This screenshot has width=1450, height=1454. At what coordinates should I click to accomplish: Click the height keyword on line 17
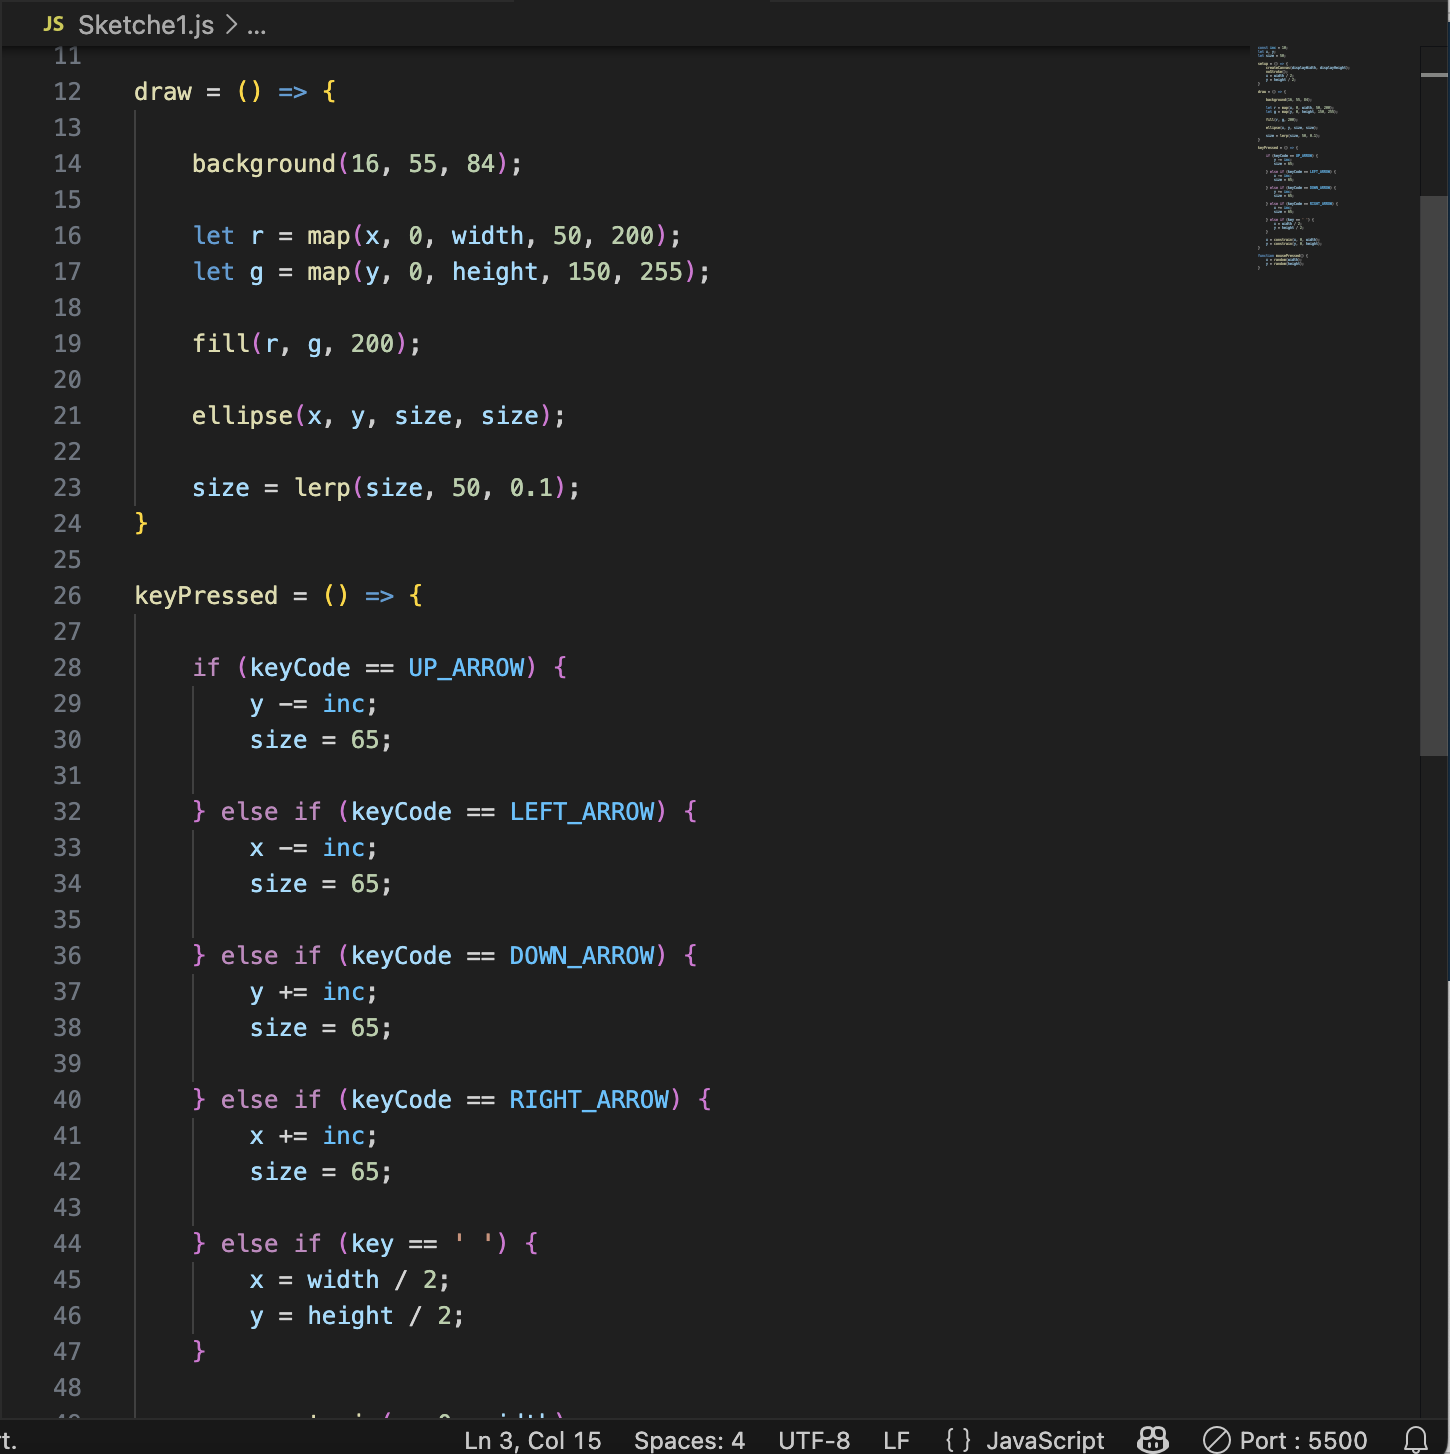point(495,272)
